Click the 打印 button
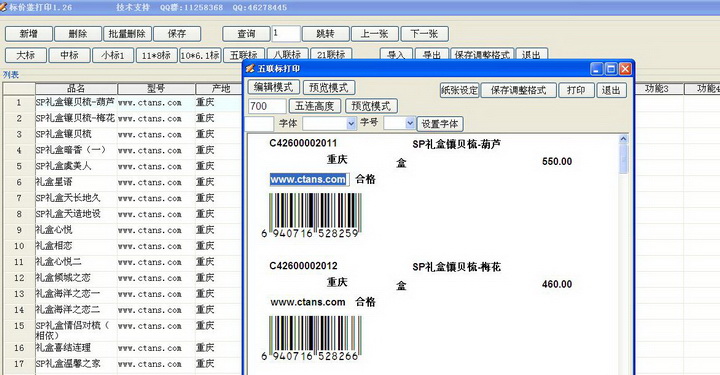 pos(576,90)
